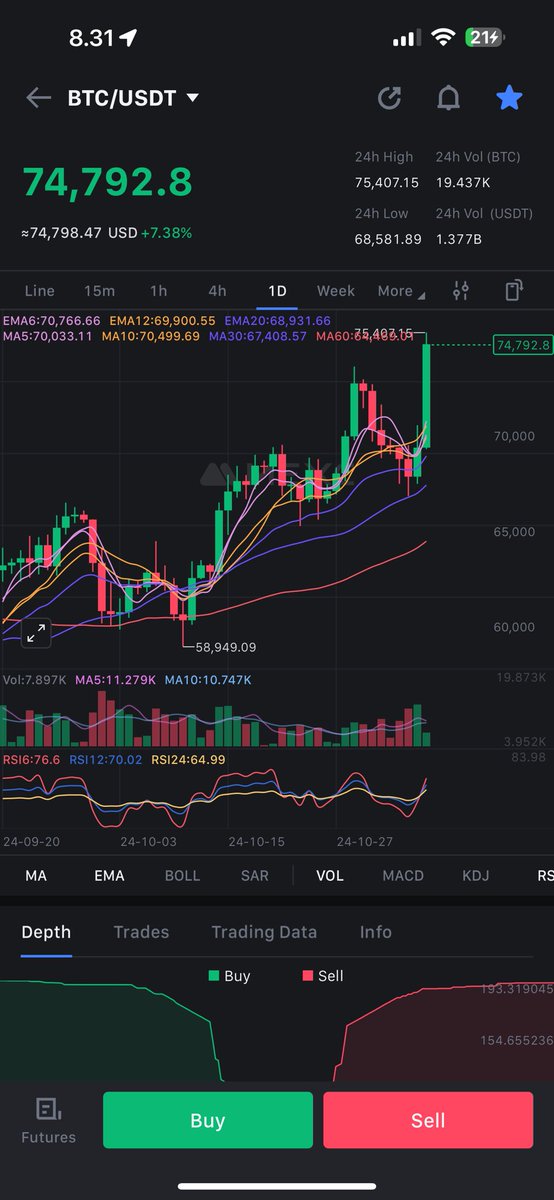The width and height of the screenshot is (554, 1200).
Task: Toggle KDJ sub-indicator
Action: (476, 875)
